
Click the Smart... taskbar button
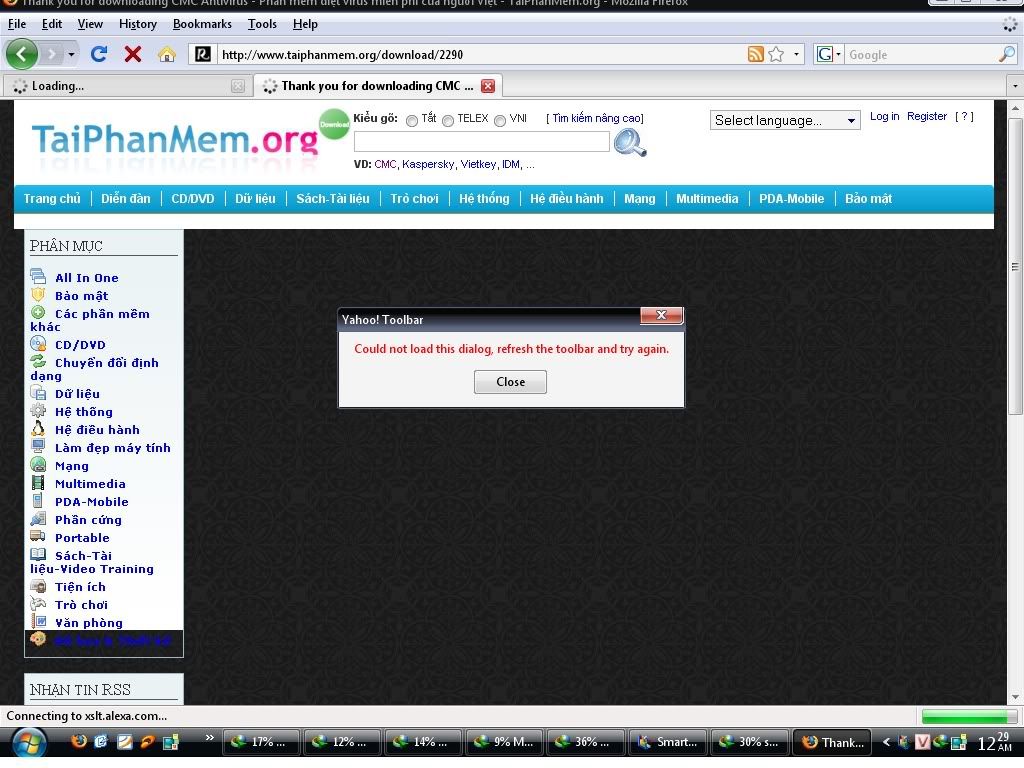pos(668,742)
